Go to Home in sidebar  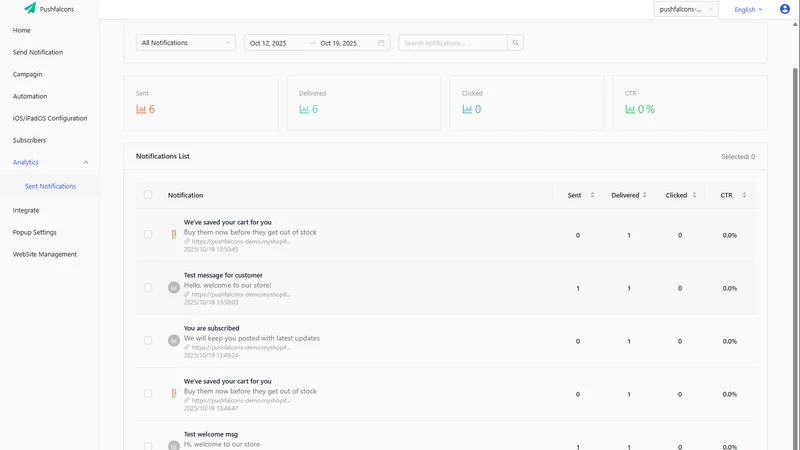[x=21, y=30]
